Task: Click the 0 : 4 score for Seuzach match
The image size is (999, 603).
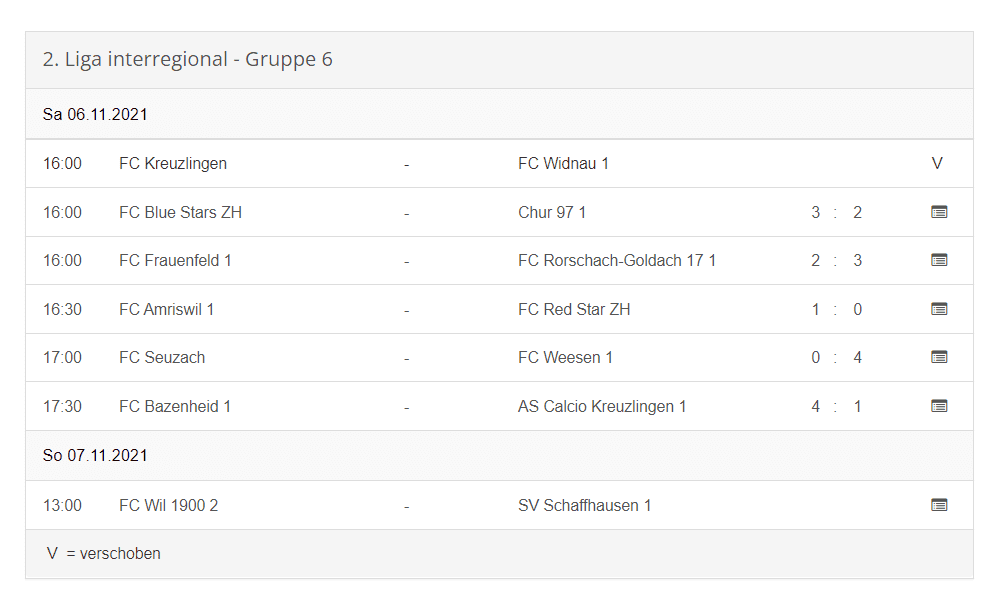Action: point(836,357)
